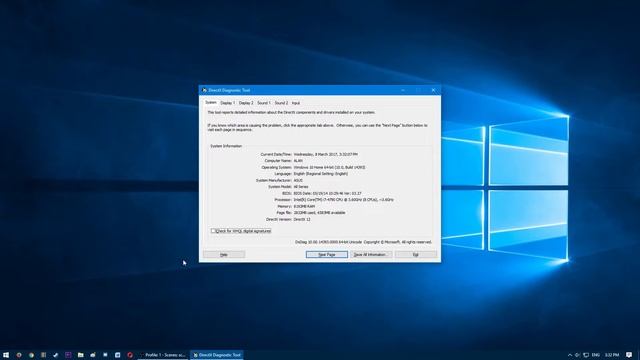640x360 pixels.
Task: Click the Operating System value Windows 10 Home
Action: (329, 167)
